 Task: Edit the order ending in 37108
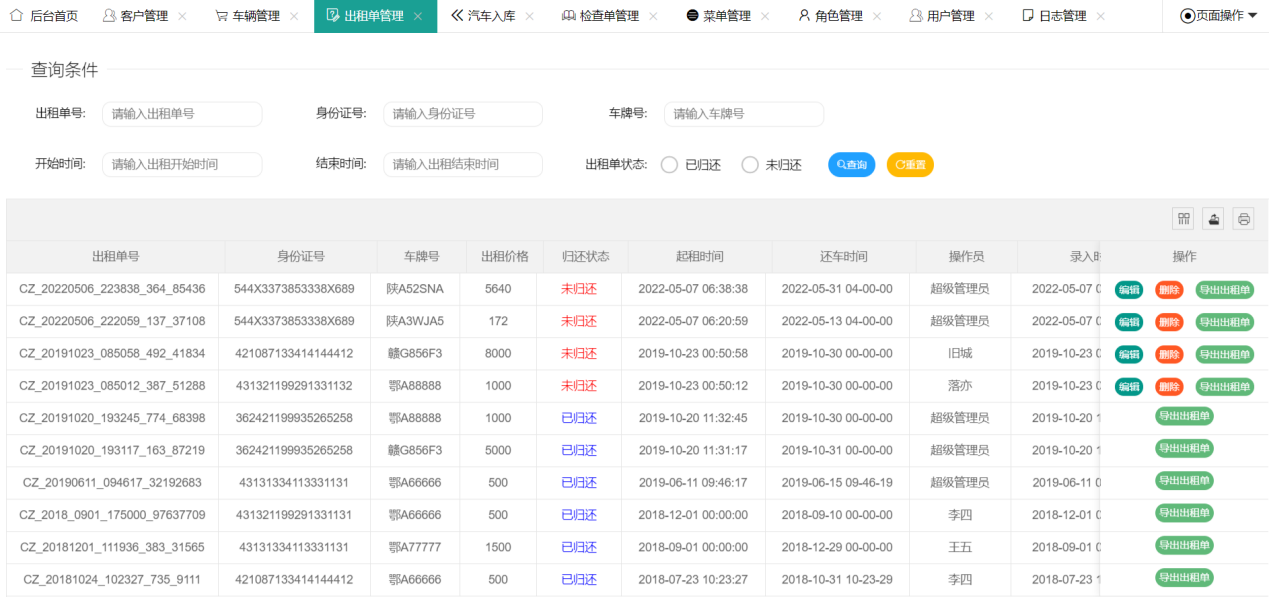coord(1129,322)
